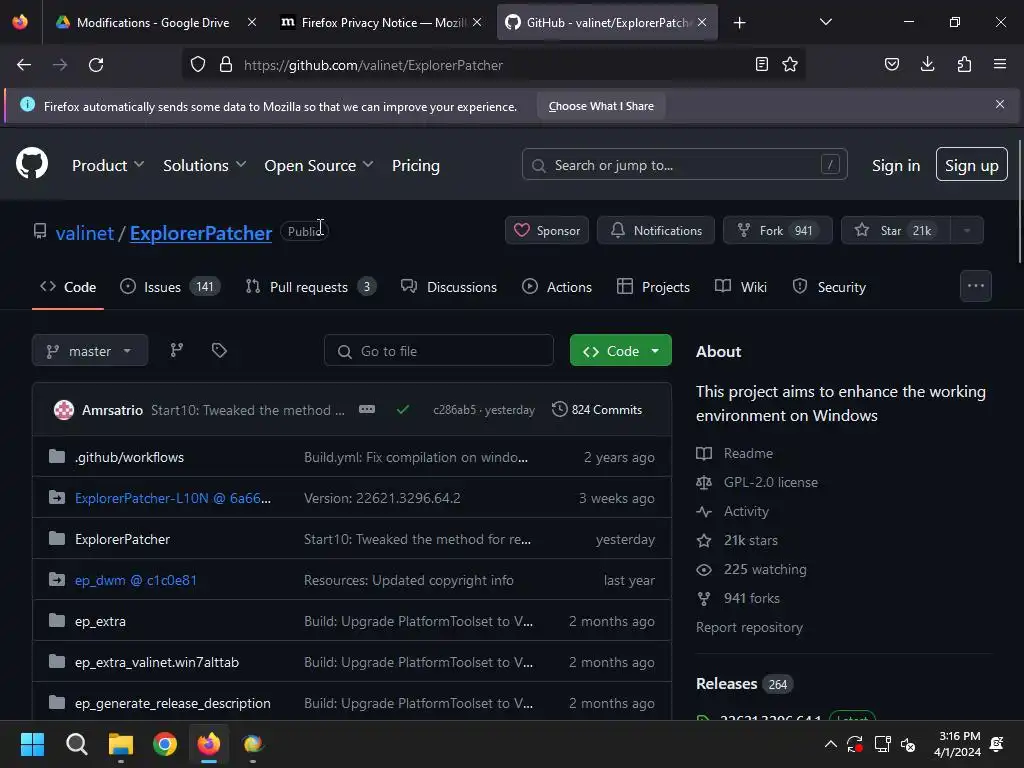Click the Sign in link
Viewport: 1024px width, 768px height.
tap(895, 165)
